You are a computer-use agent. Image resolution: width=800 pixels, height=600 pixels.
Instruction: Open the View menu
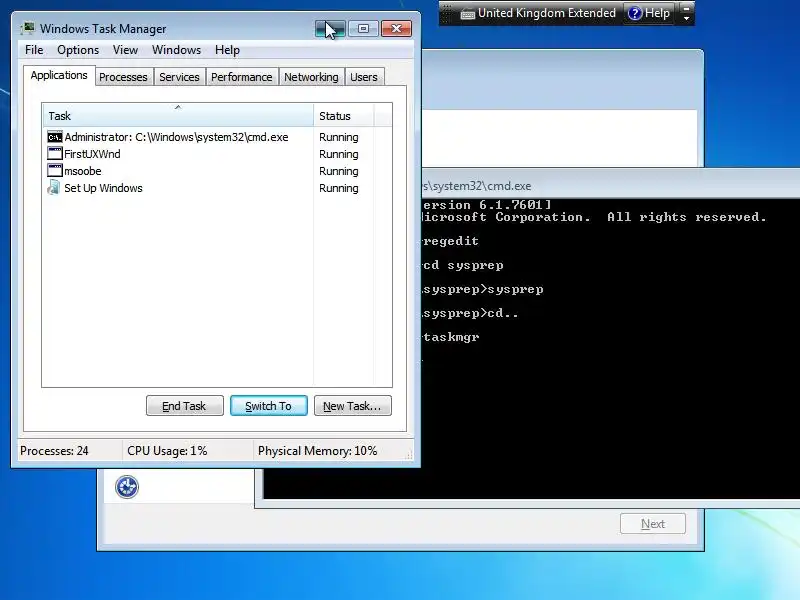tap(125, 50)
